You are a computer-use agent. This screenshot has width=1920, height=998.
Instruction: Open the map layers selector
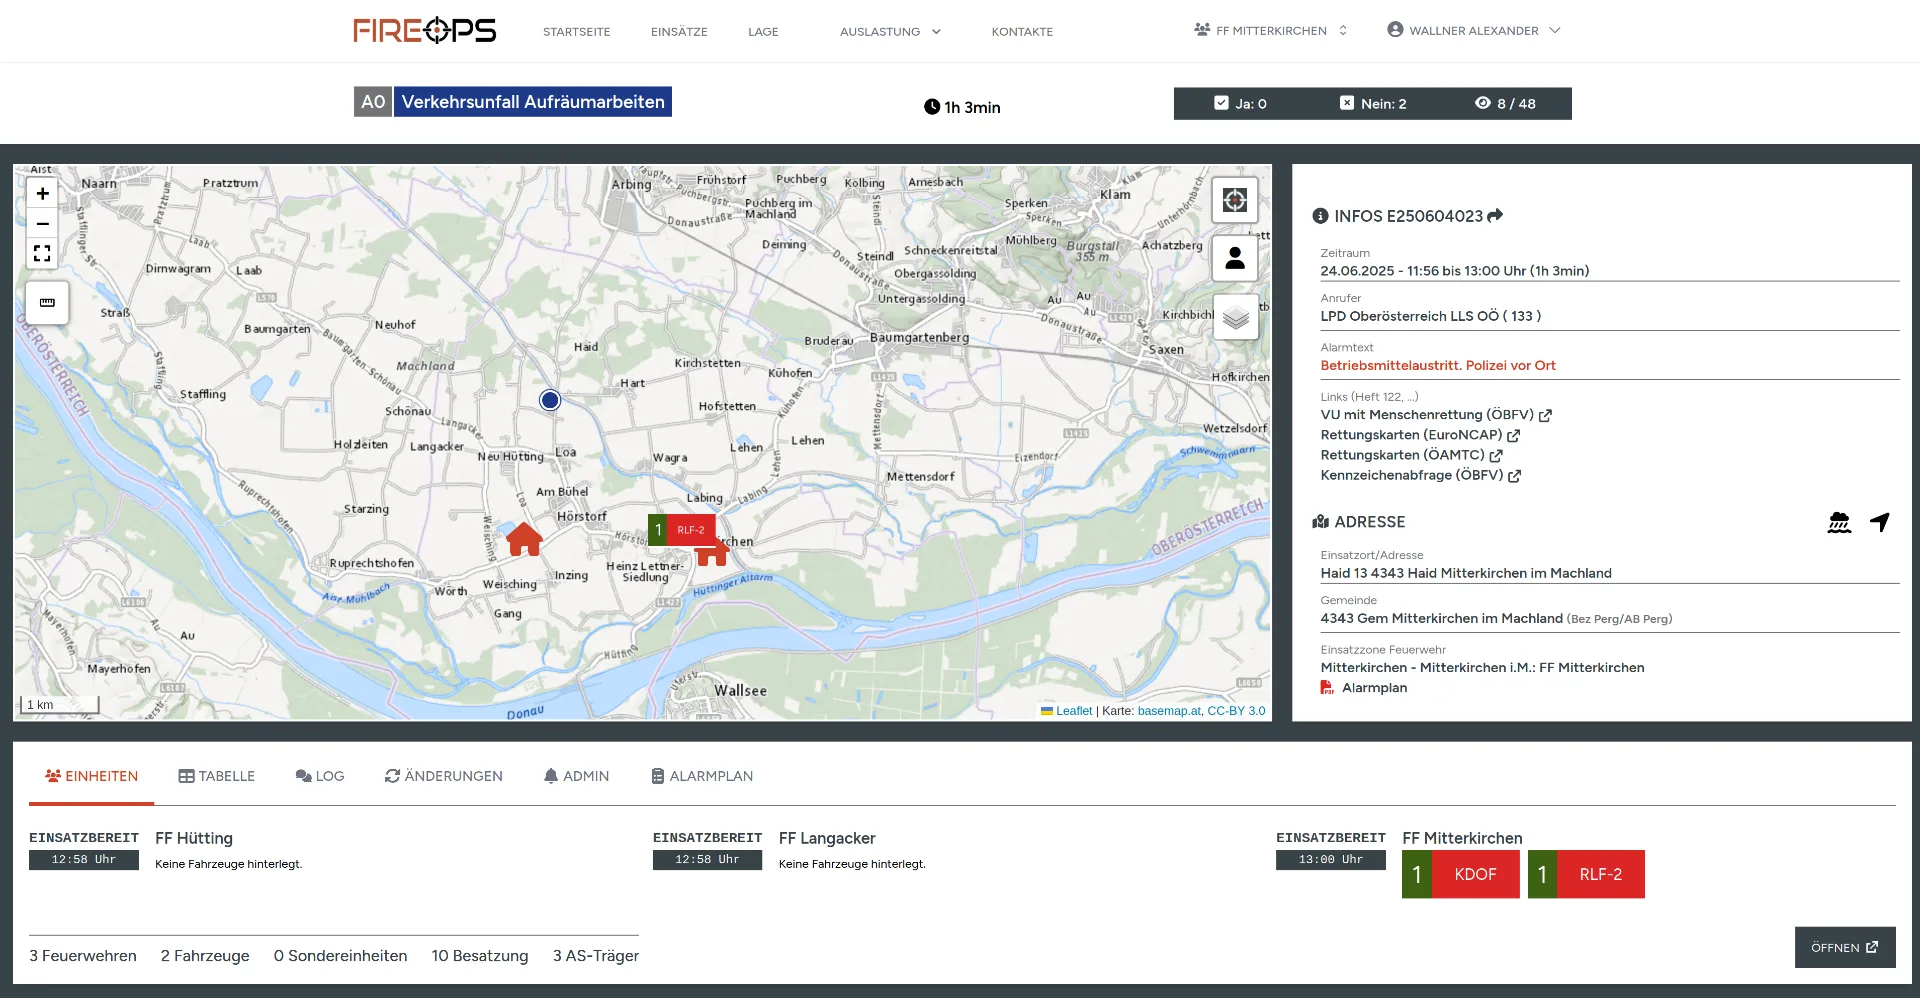coord(1235,317)
